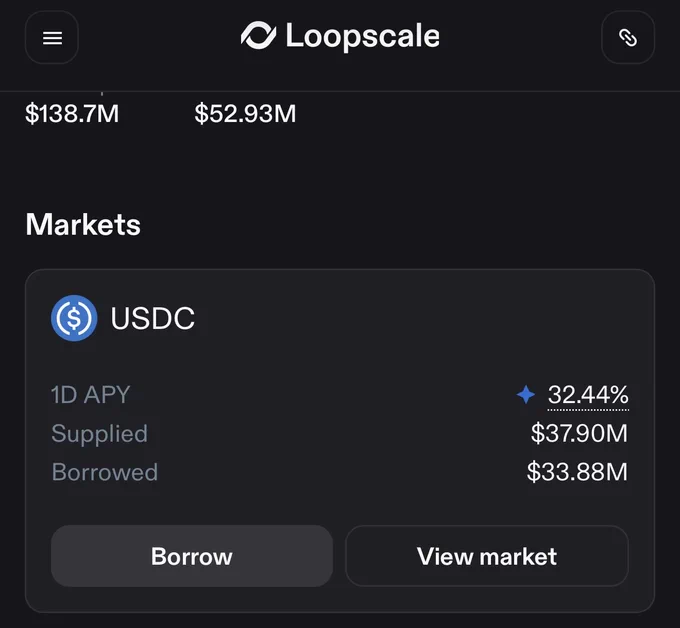Click the blue sparkle icon beside APY

point(526,395)
